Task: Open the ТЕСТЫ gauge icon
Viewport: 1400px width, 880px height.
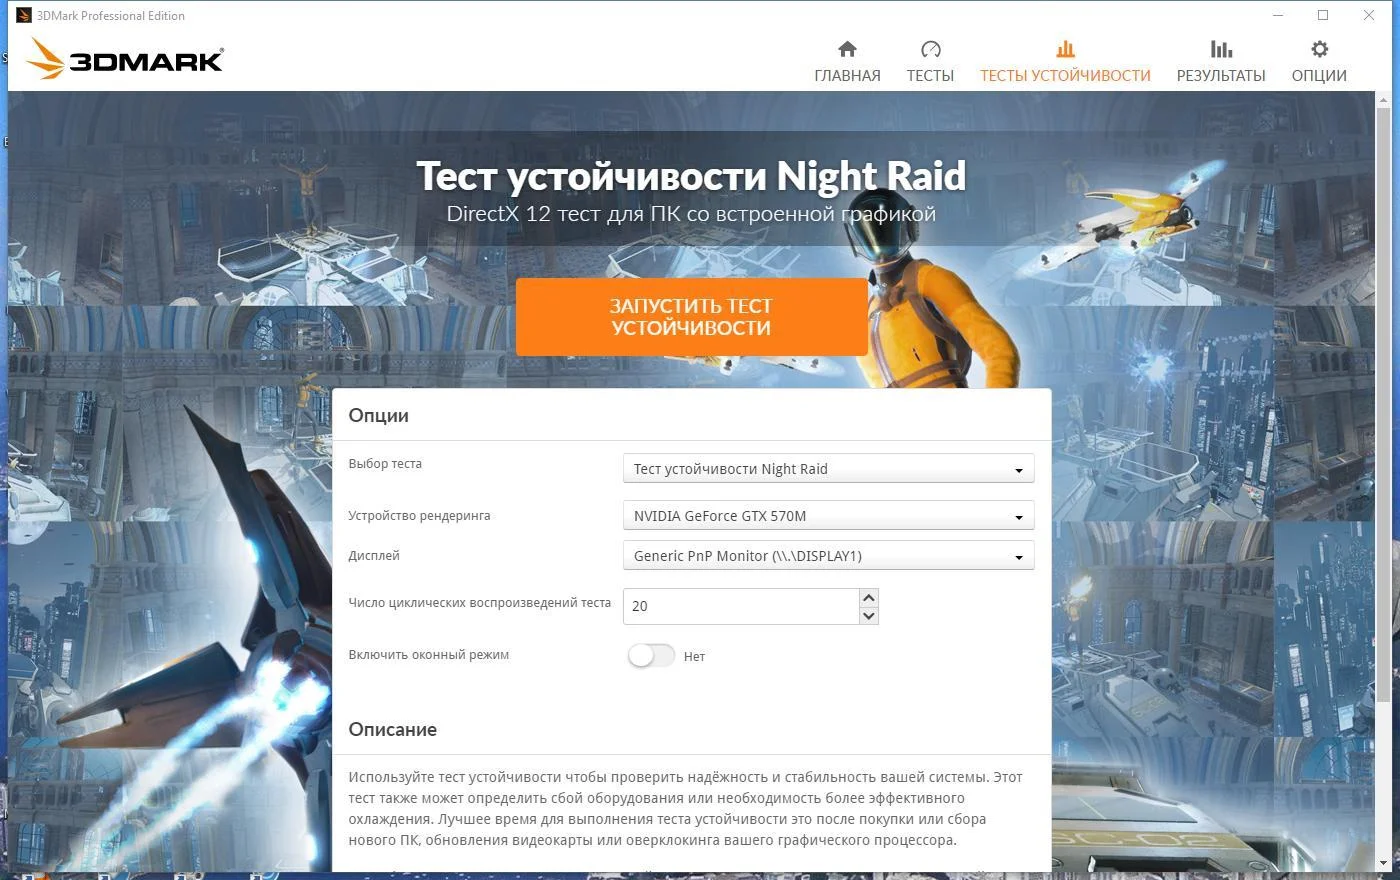Action: click(930, 49)
